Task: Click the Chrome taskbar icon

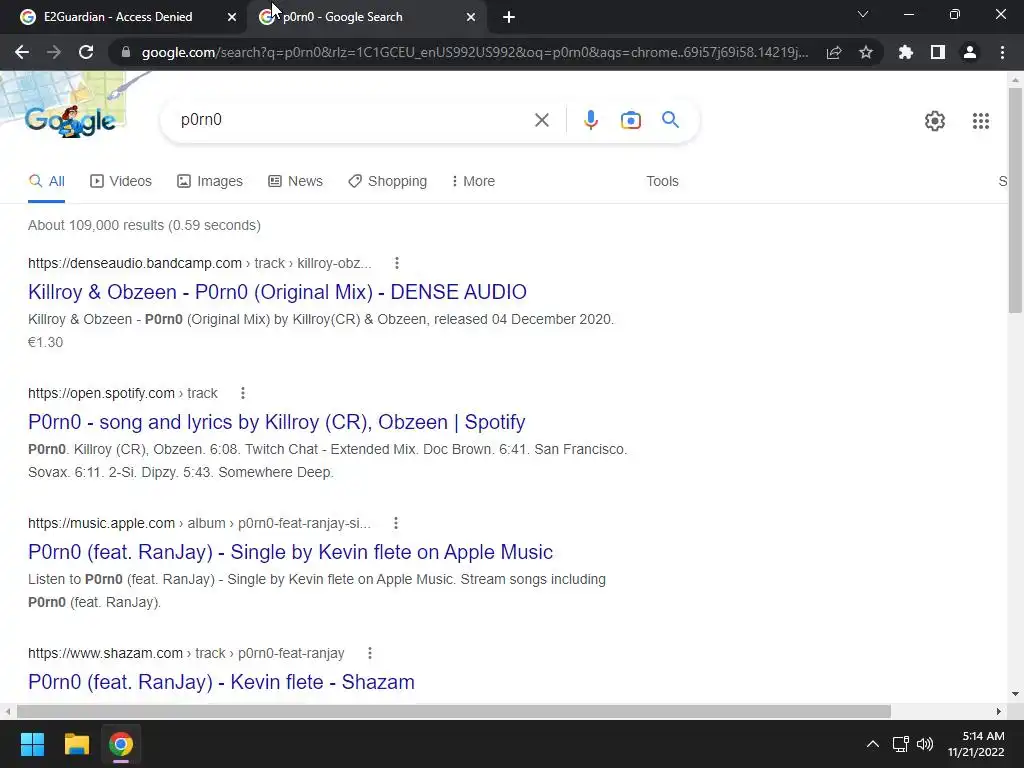Action: click(x=121, y=744)
